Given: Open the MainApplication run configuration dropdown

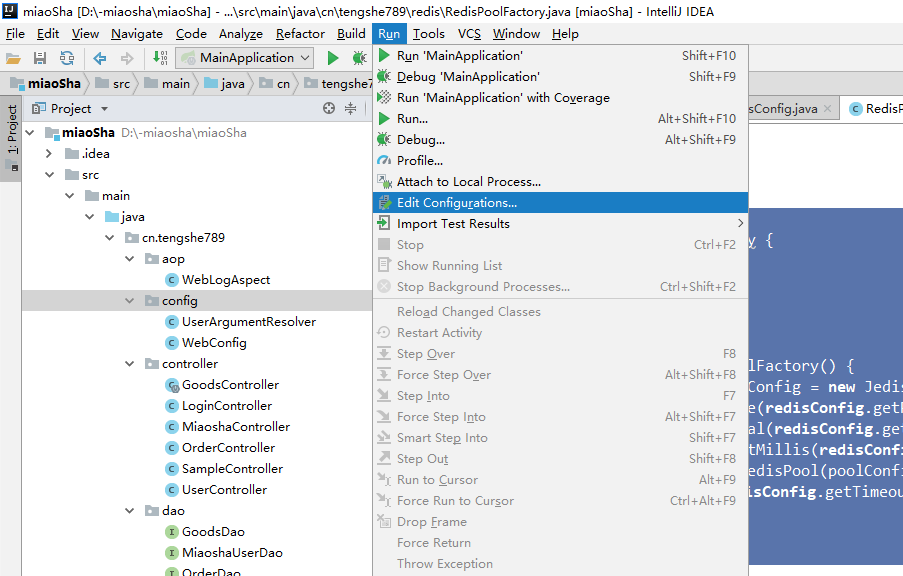Looking at the screenshot, I should tap(246, 58).
